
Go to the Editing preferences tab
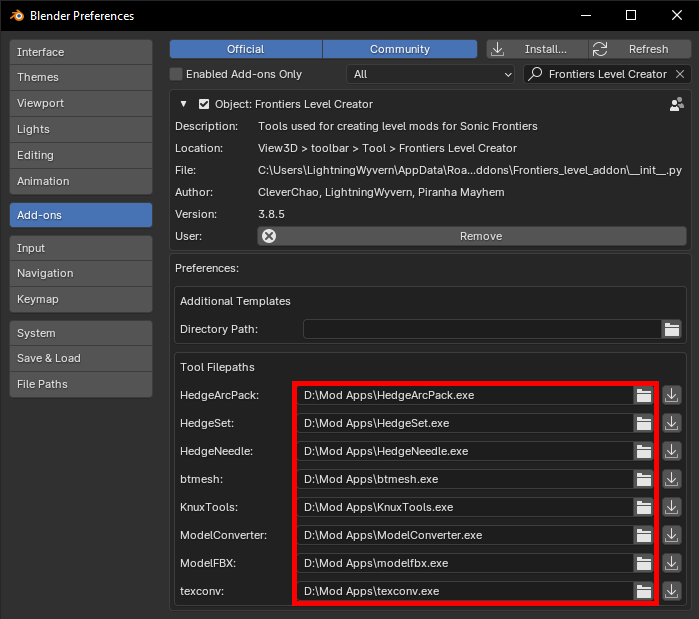click(81, 155)
